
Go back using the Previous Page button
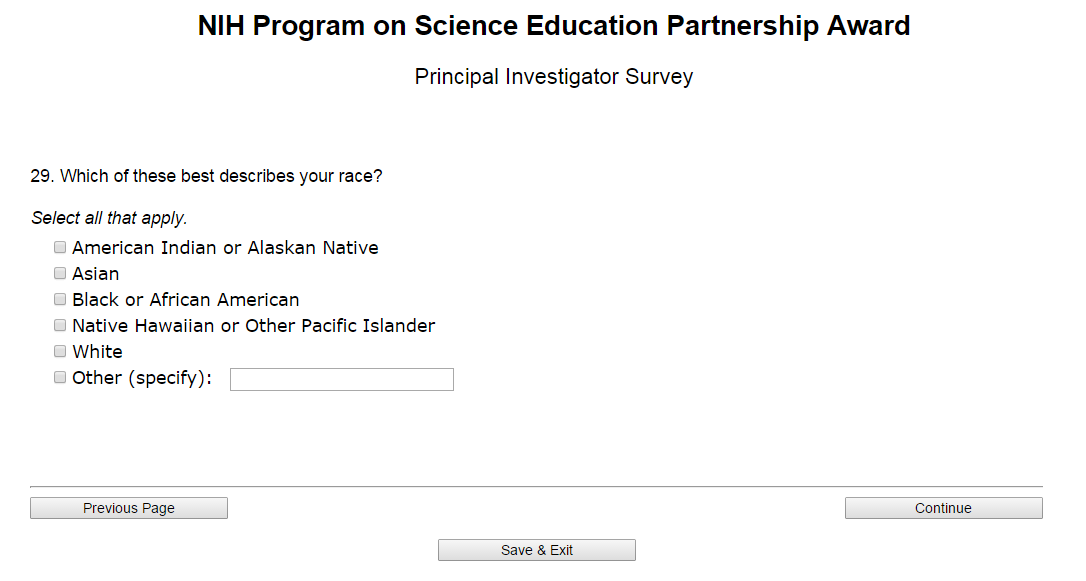click(129, 508)
